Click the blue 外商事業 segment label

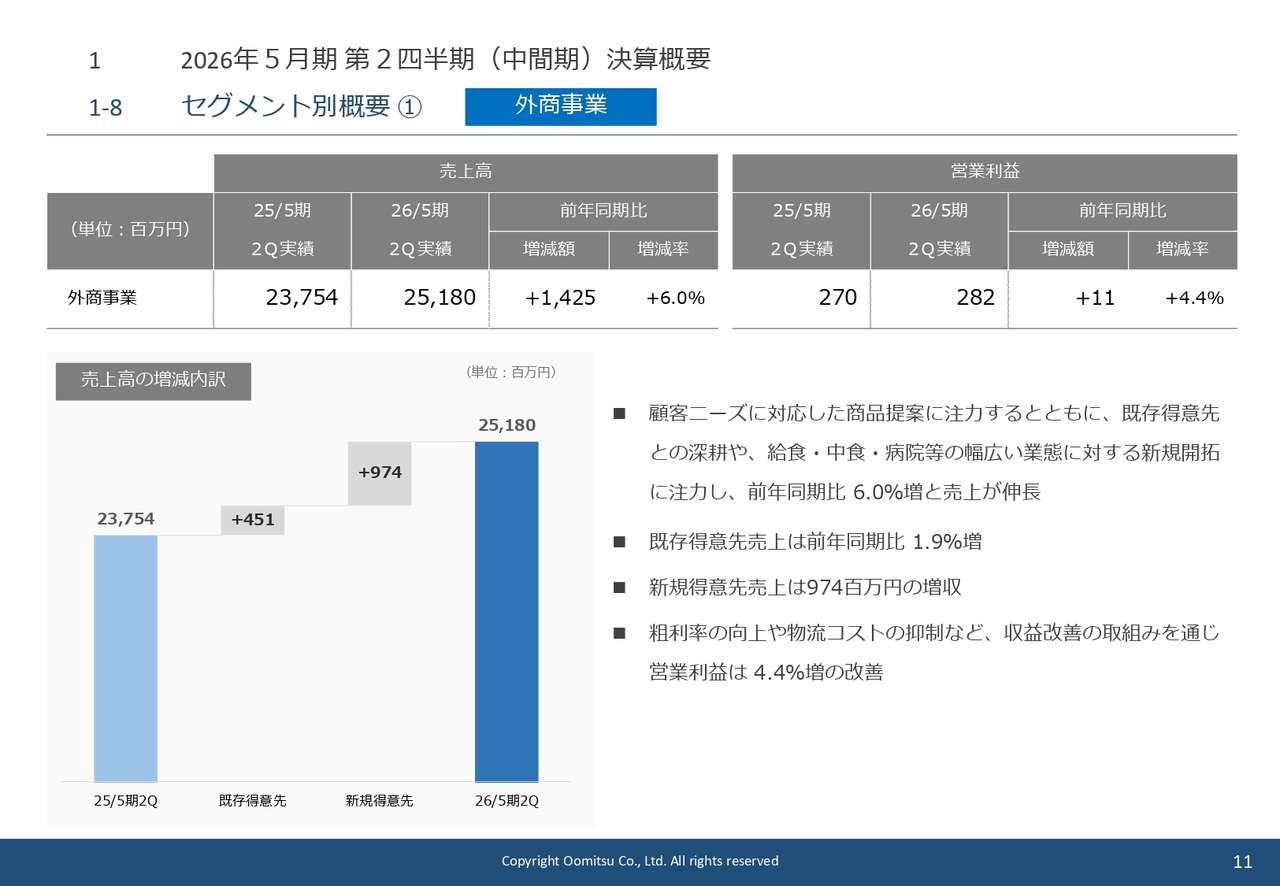pyautogui.click(x=560, y=106)
